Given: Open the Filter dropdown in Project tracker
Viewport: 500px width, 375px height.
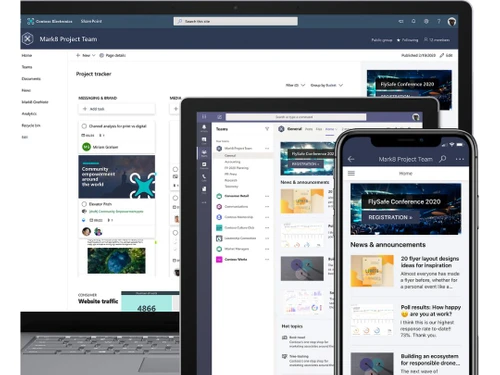Looking at the screenshot, I should tap(295, 85).
